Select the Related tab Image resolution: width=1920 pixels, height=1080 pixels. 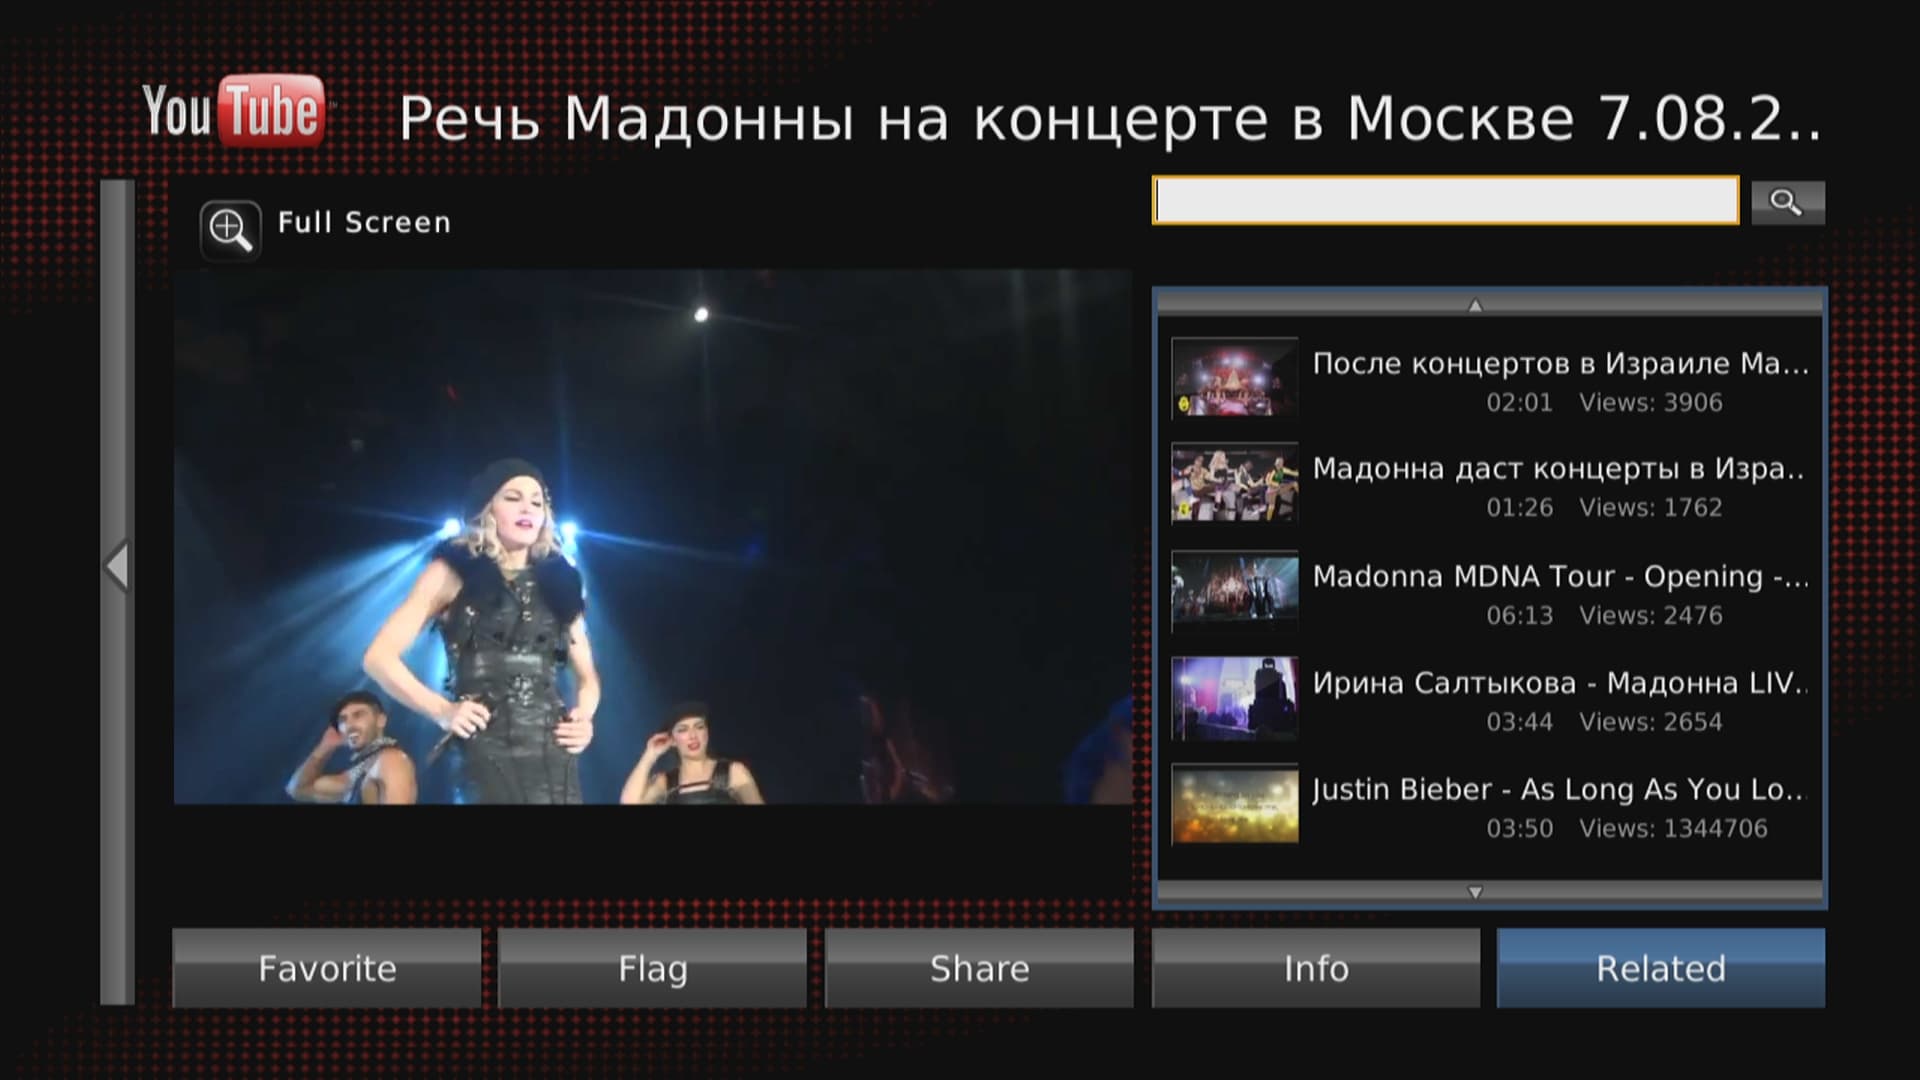[x=1660, y=968]
